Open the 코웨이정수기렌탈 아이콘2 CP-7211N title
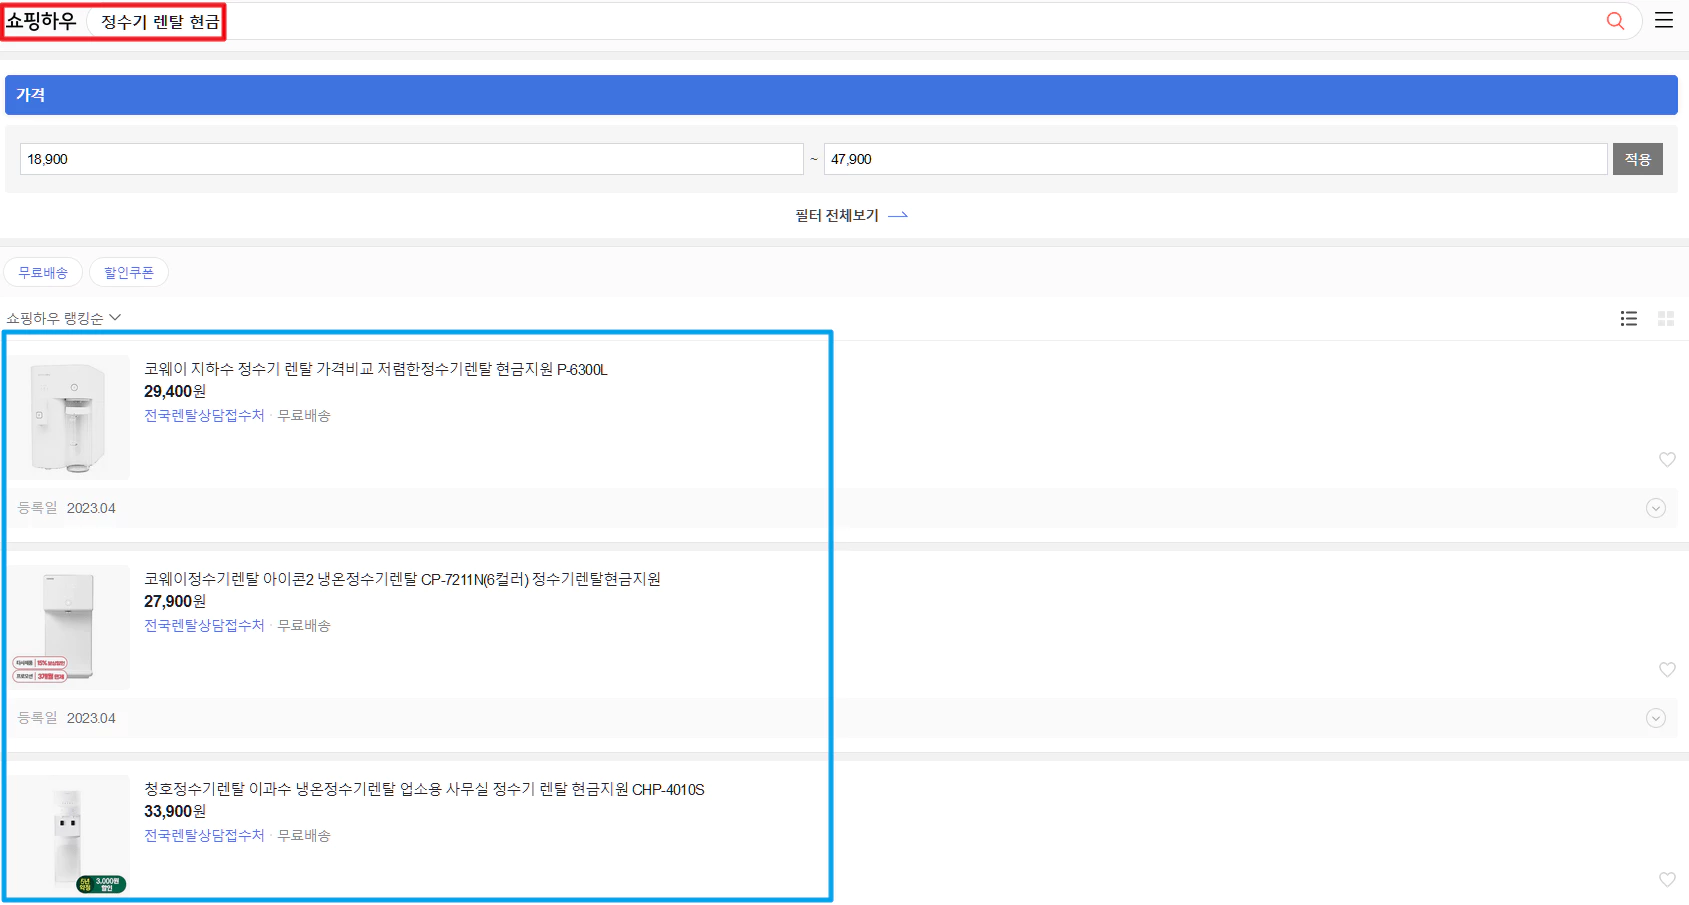1689x905 pixels. [x=402, y=579]
